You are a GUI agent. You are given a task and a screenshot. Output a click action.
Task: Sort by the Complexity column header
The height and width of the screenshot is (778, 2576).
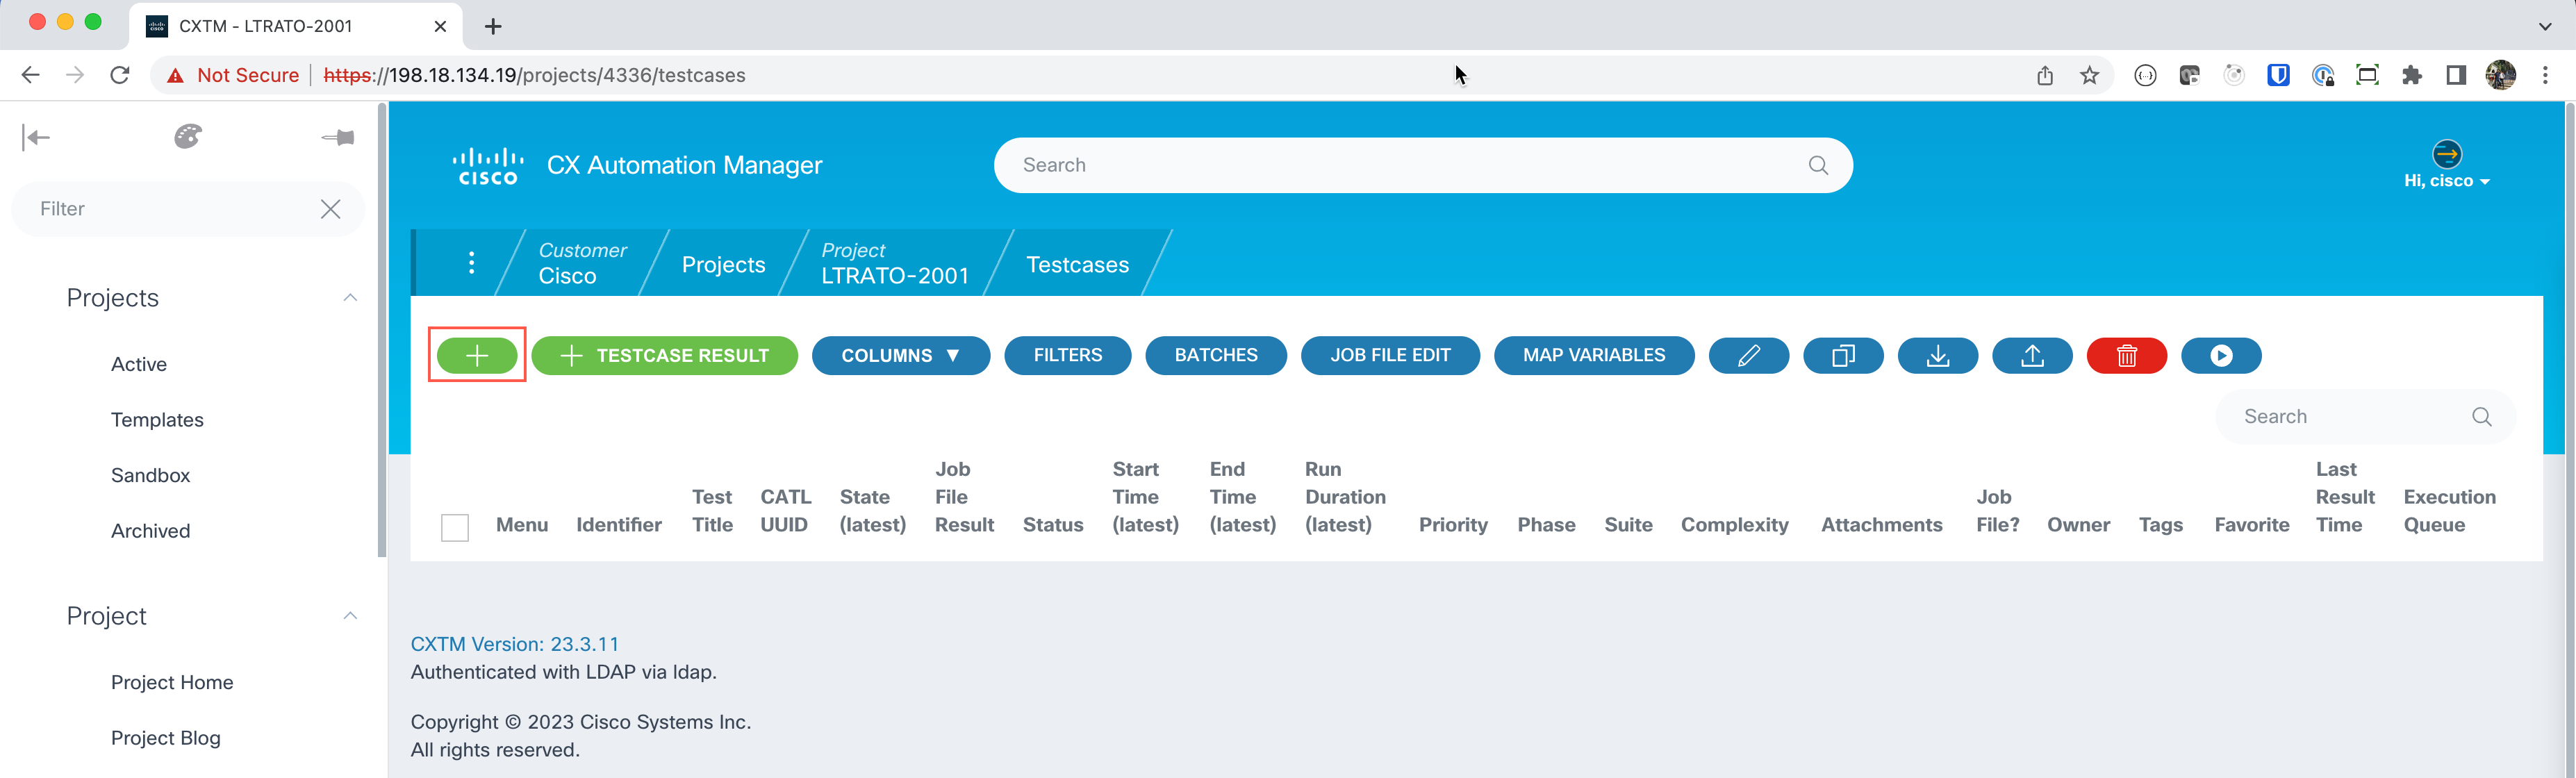point(1734,525)
